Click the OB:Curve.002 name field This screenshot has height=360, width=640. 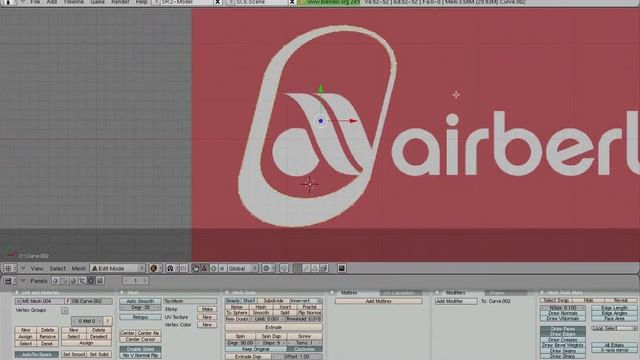pos(91,301)
